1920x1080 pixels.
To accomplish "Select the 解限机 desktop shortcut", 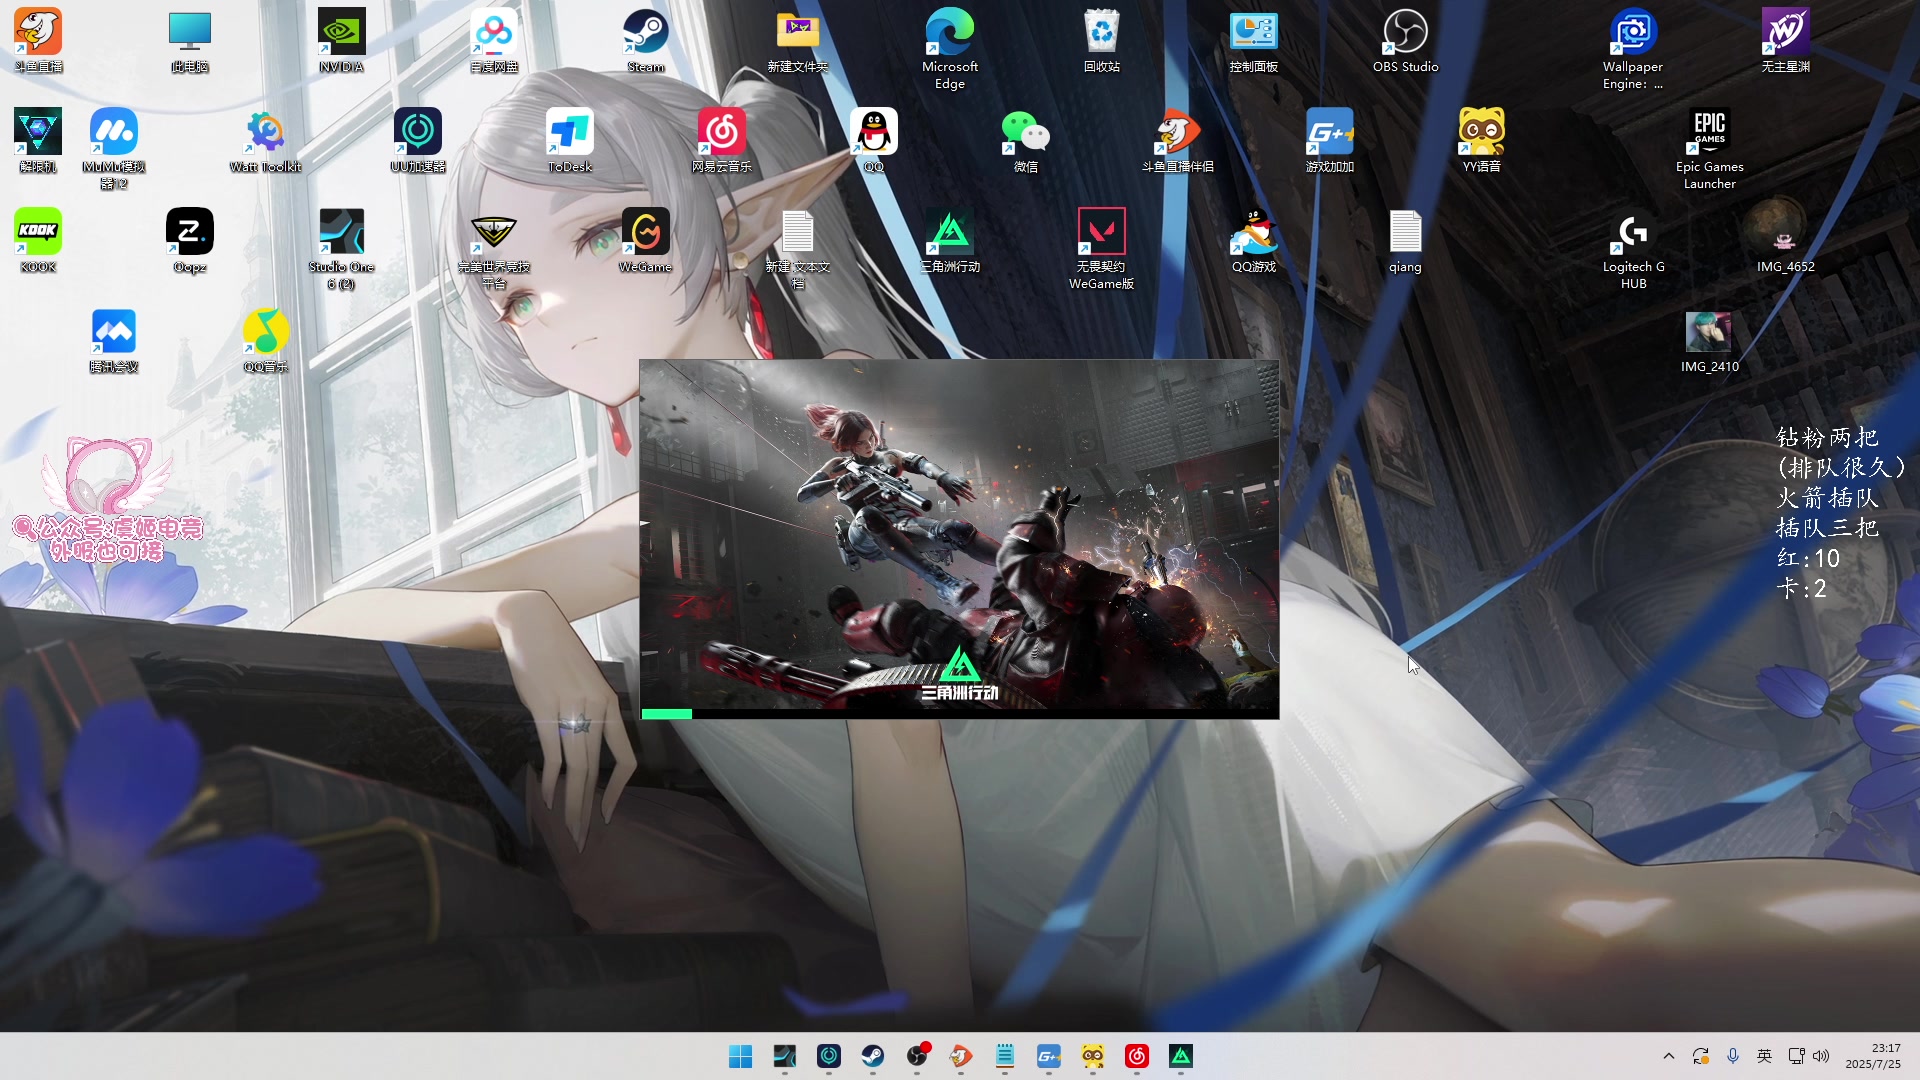I will (x=38, y=141).
